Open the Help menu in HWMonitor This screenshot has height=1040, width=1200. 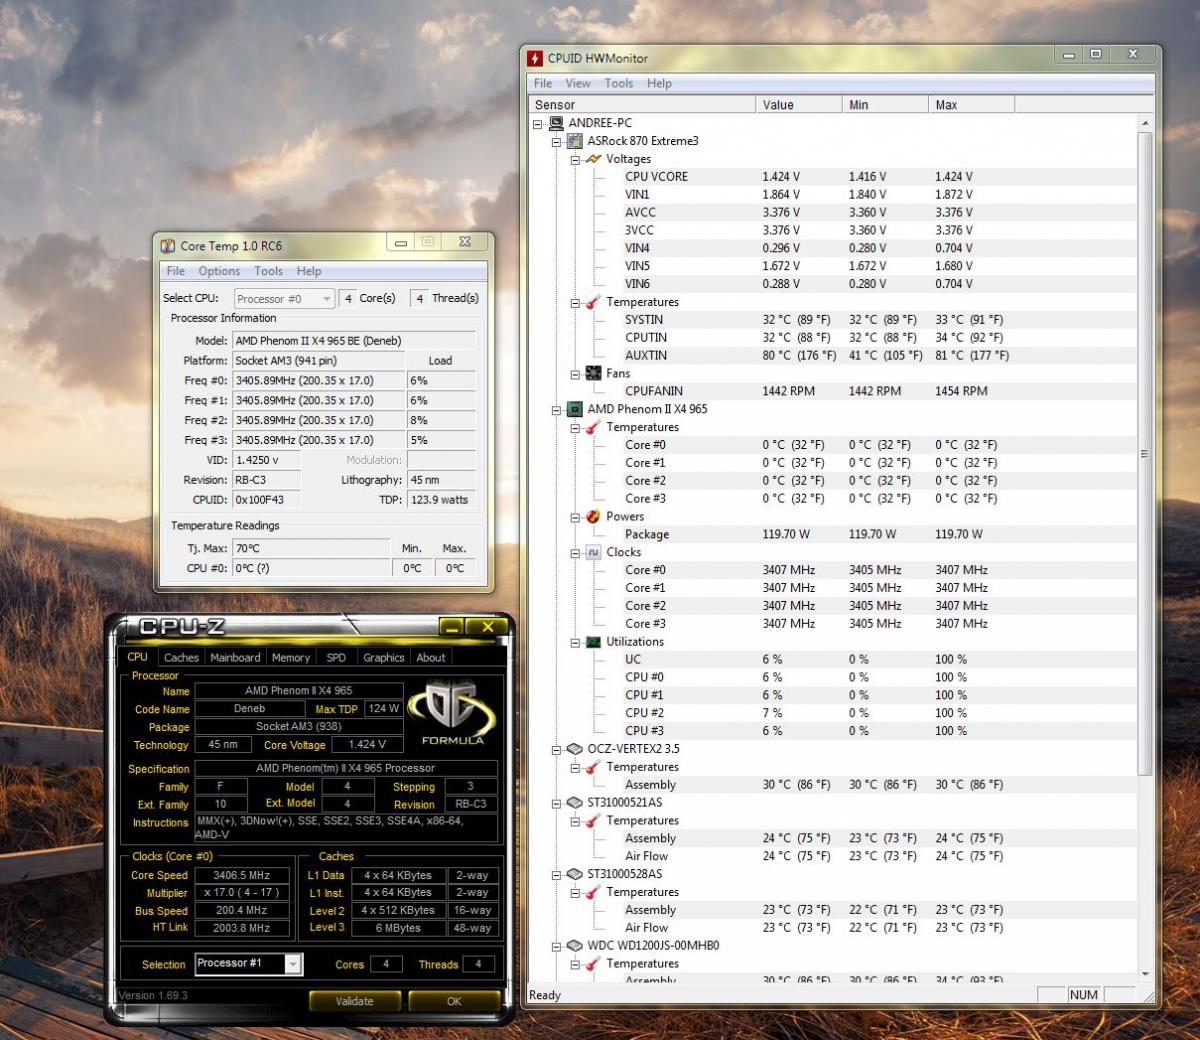click(x=659, y=84)
